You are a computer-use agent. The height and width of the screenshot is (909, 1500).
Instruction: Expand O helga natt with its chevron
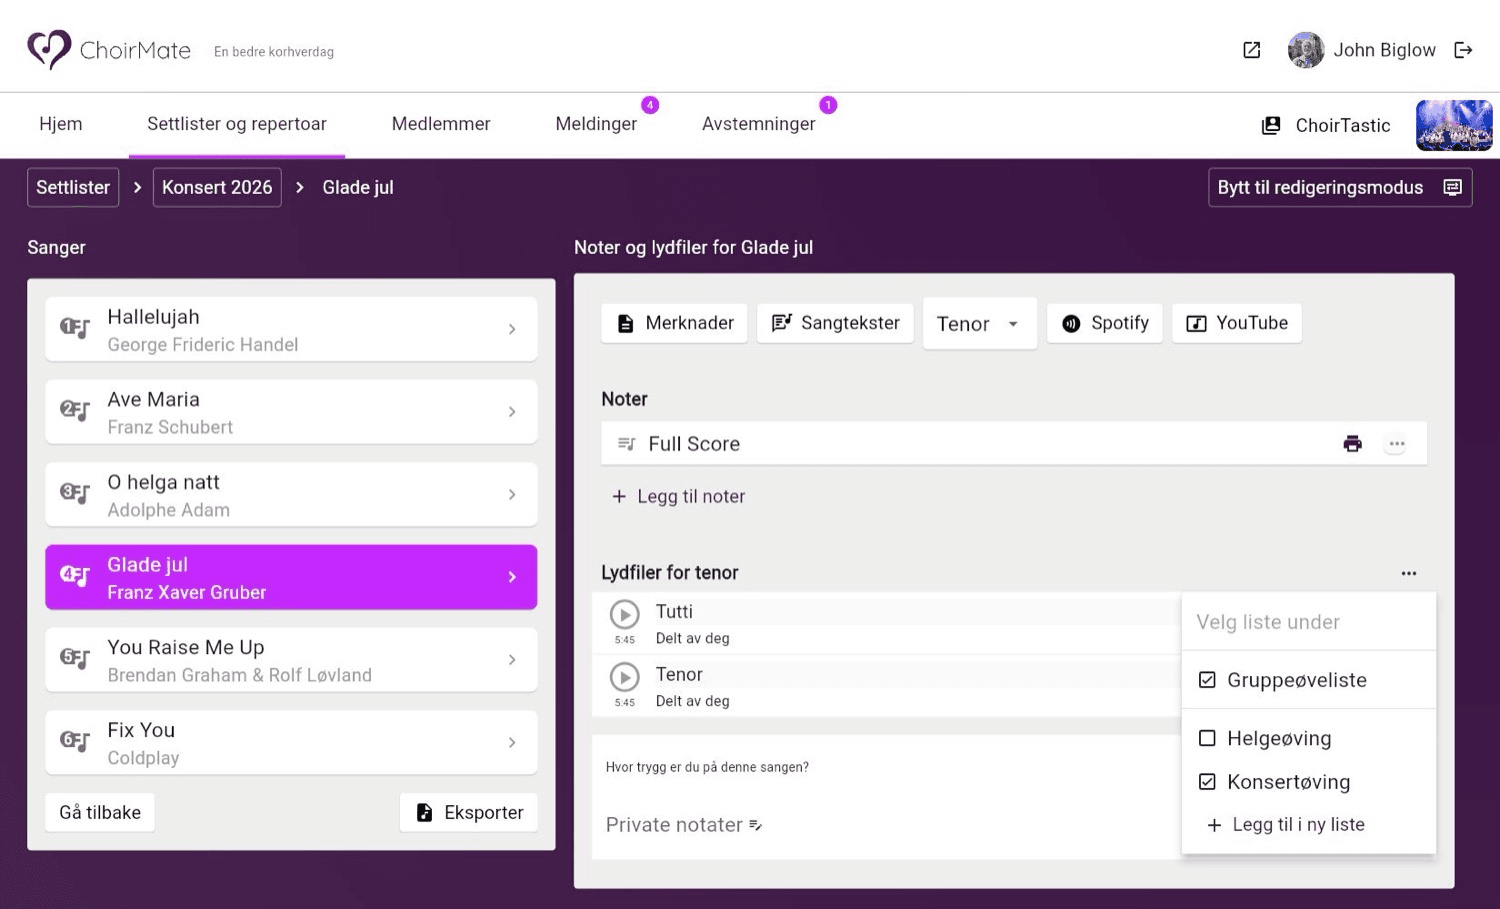click(512, 495)
